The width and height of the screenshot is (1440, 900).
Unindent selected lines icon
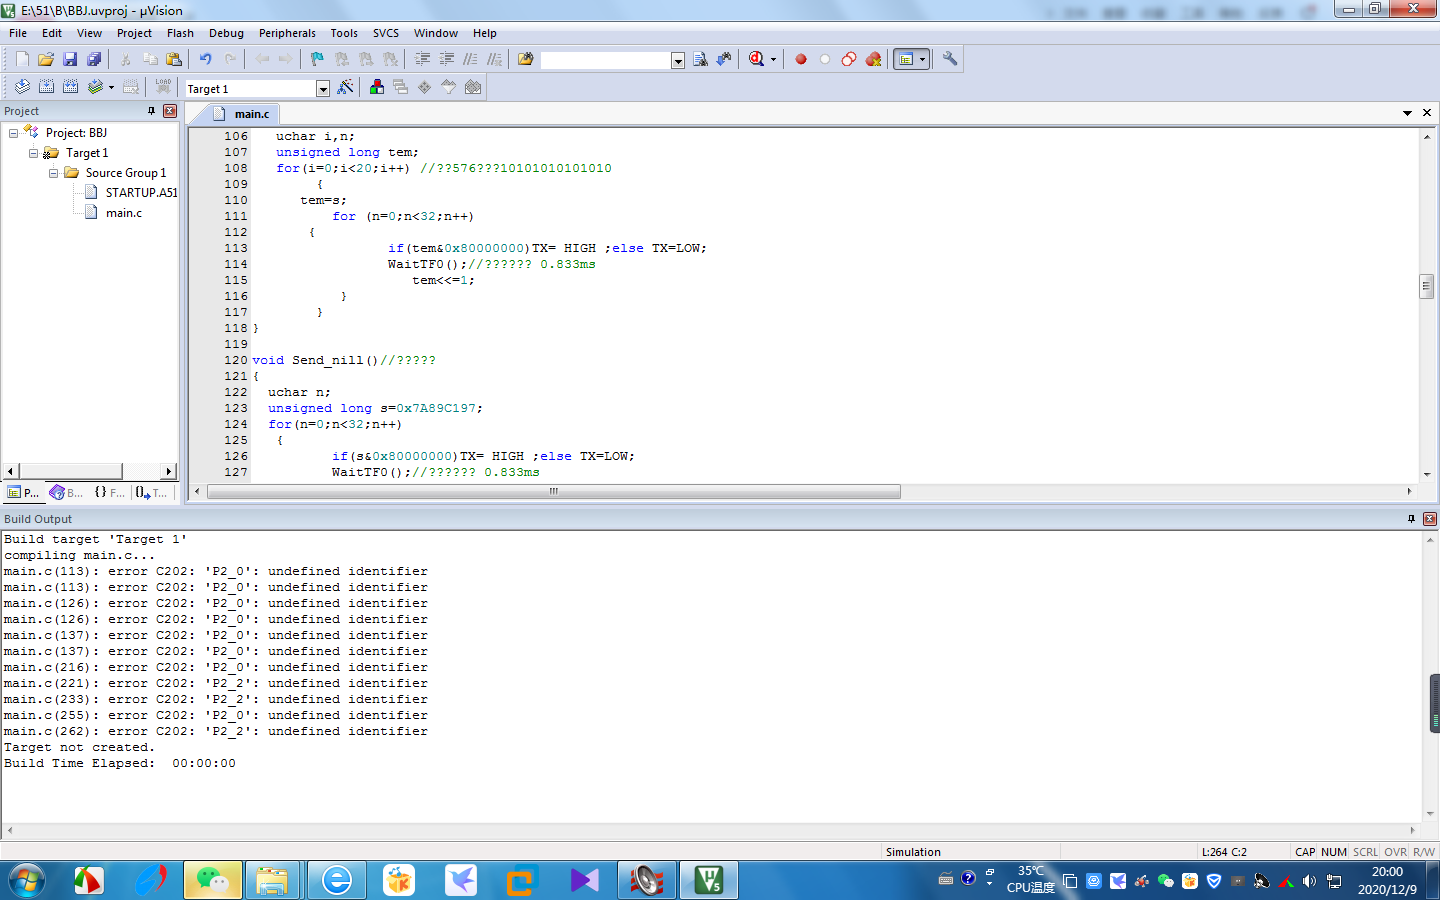pos(446,59)
